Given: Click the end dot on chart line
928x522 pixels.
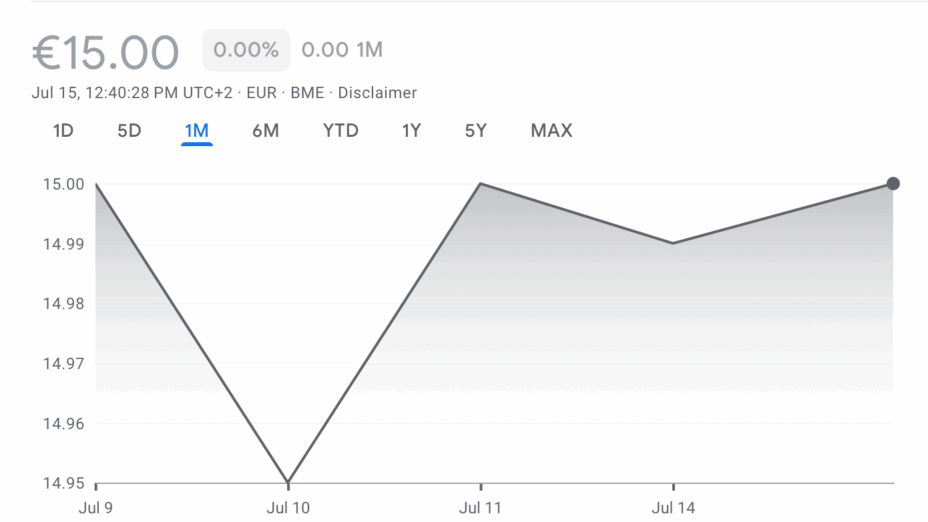Looking at the screenshot, I should point(893,183).
